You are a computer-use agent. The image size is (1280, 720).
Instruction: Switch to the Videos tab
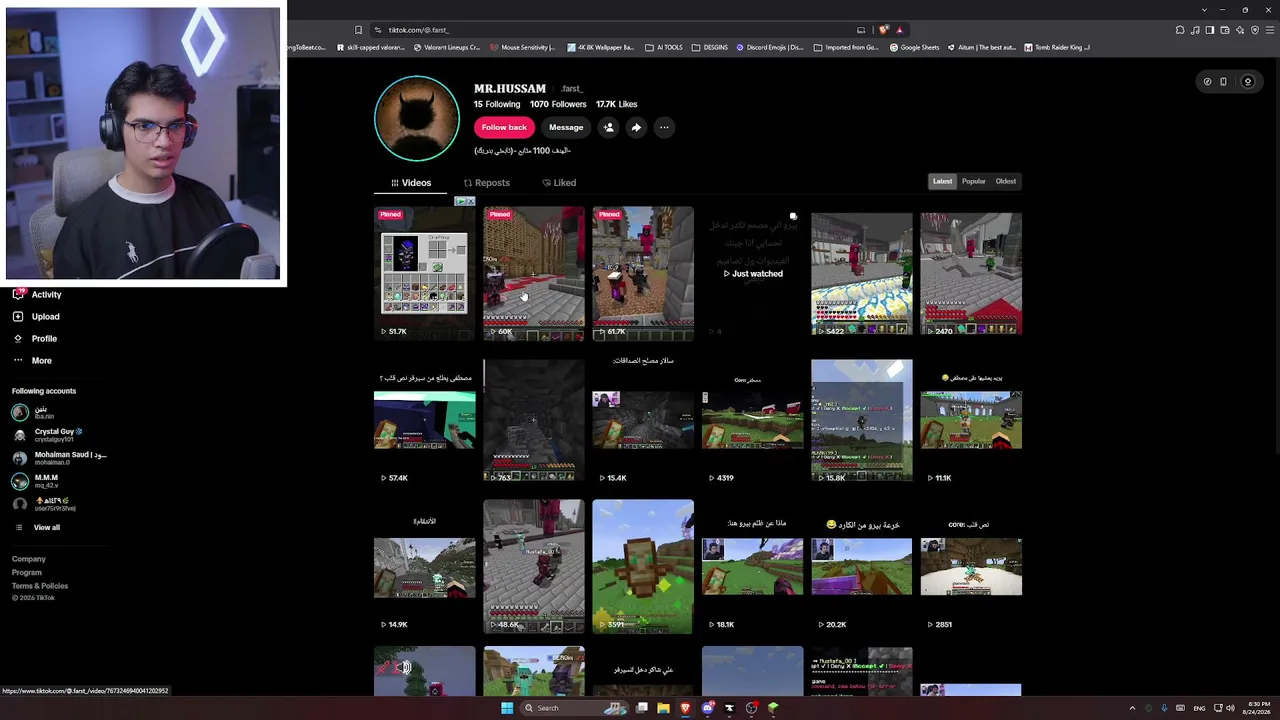(x=411, y=183)
